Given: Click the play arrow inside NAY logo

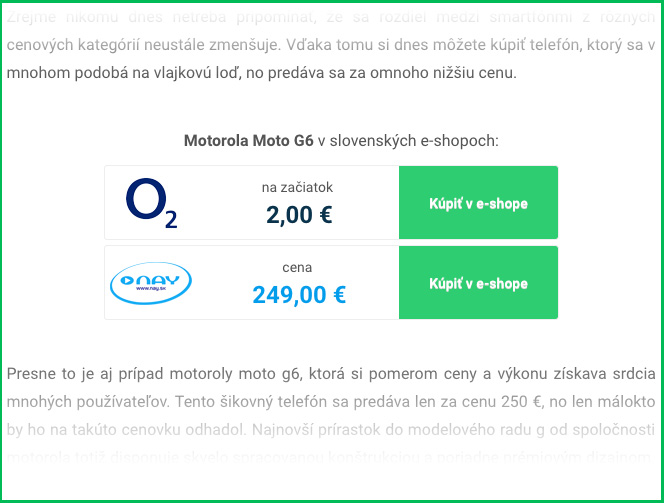Looking at the screenshot, I should [x=127, y=280].
